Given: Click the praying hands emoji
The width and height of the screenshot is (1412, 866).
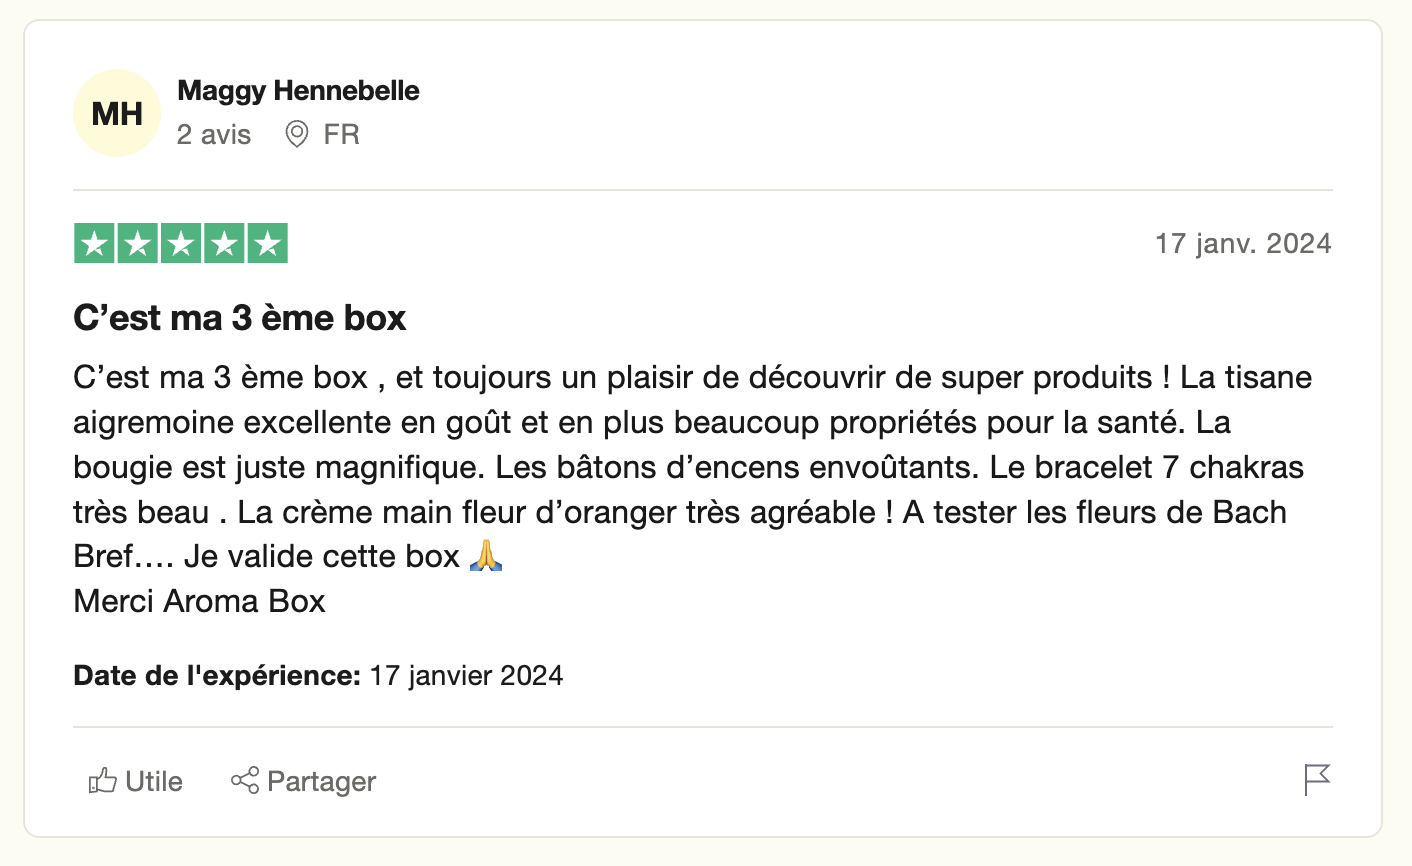Looking at the screenshot, I should pyautogui.click(x=486, y=555).
